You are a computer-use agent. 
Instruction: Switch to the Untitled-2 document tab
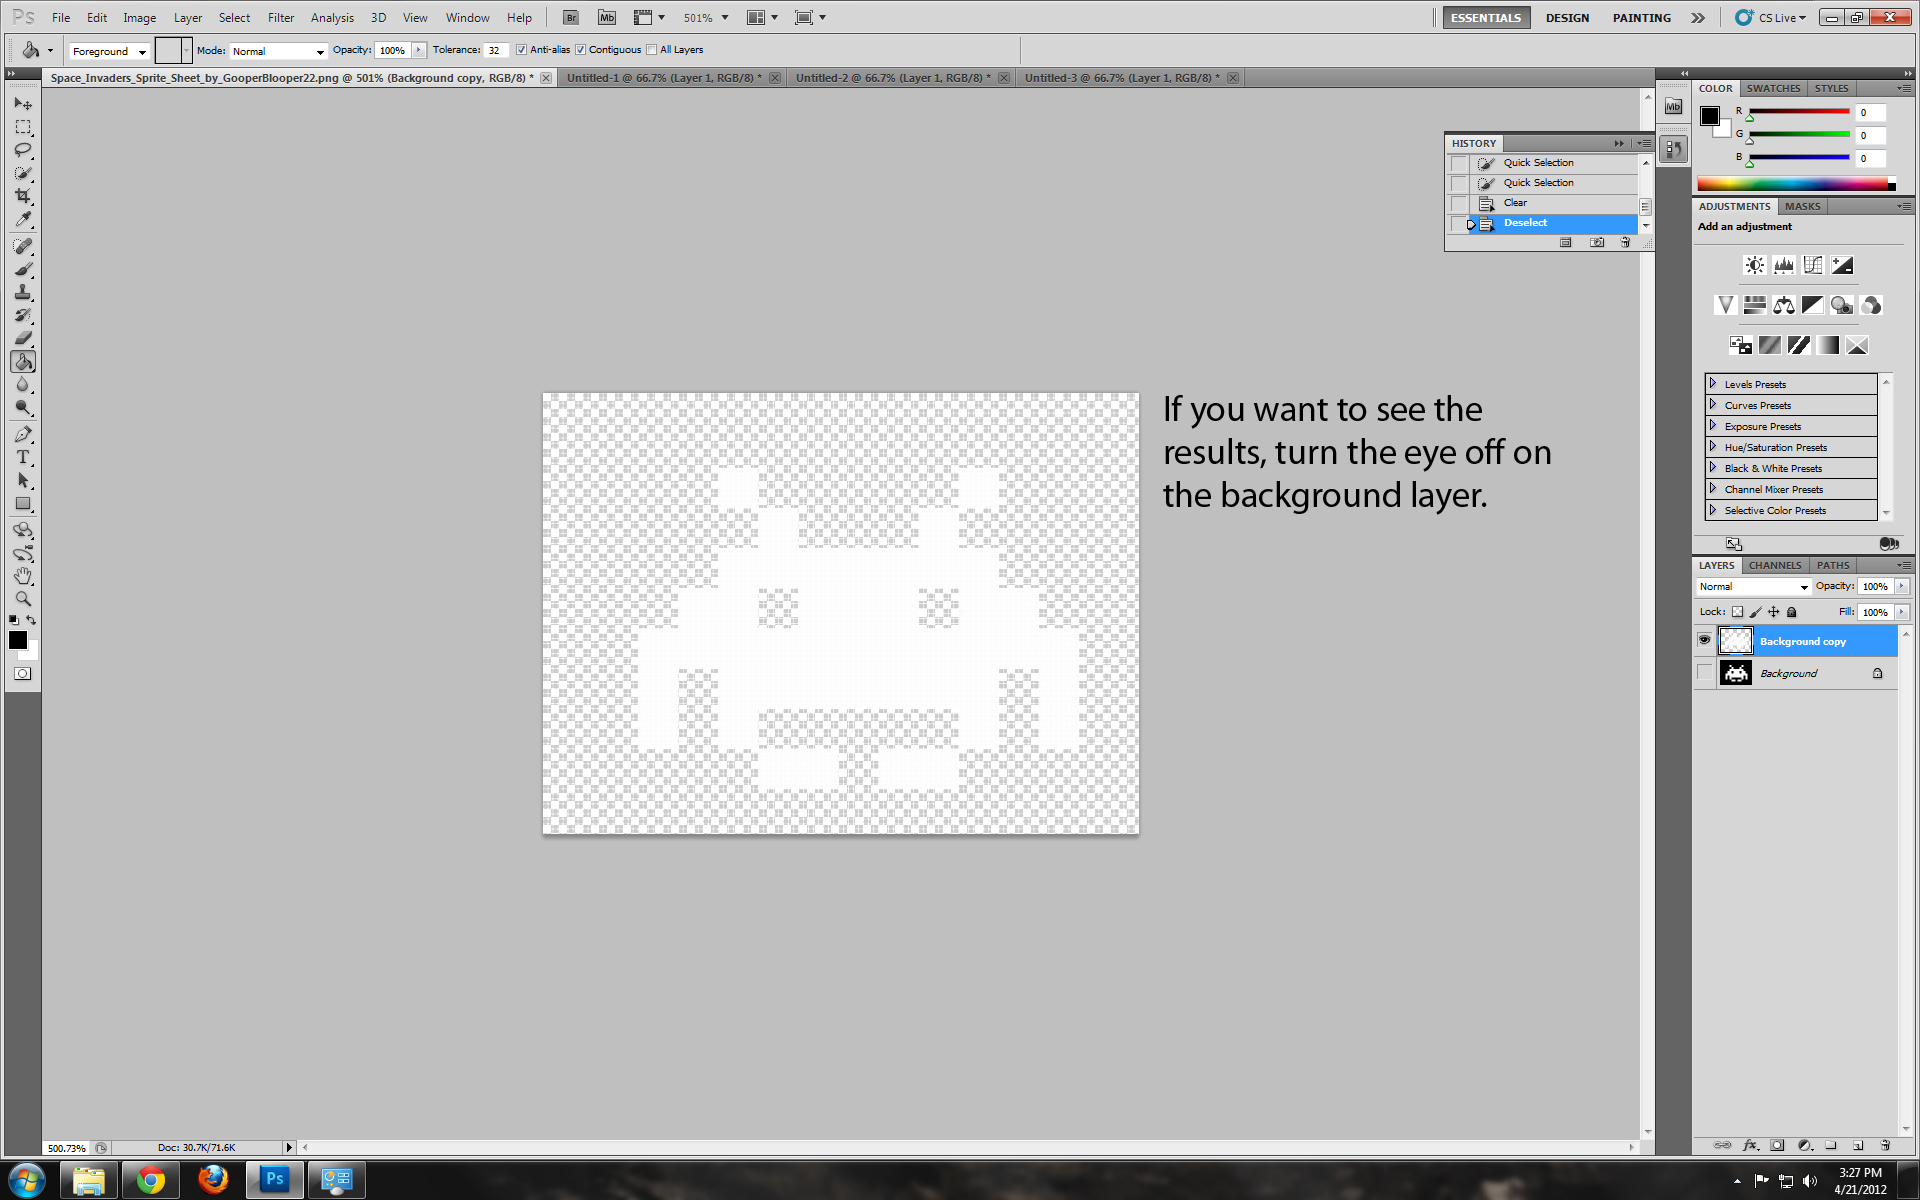coord(892,78)
